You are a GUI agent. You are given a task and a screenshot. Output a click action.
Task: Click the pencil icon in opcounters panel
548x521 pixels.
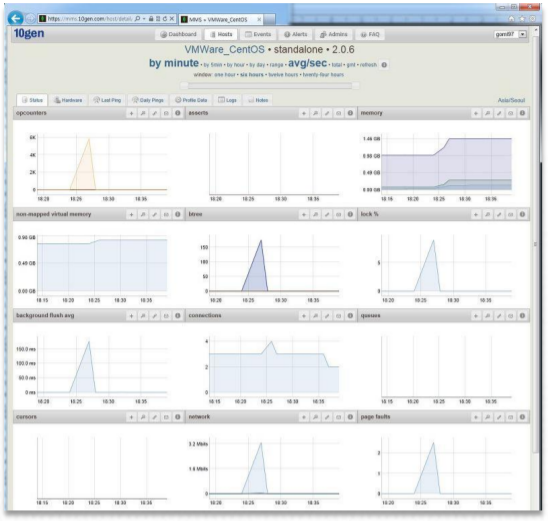pyautogui.click(x=154, y=113)
